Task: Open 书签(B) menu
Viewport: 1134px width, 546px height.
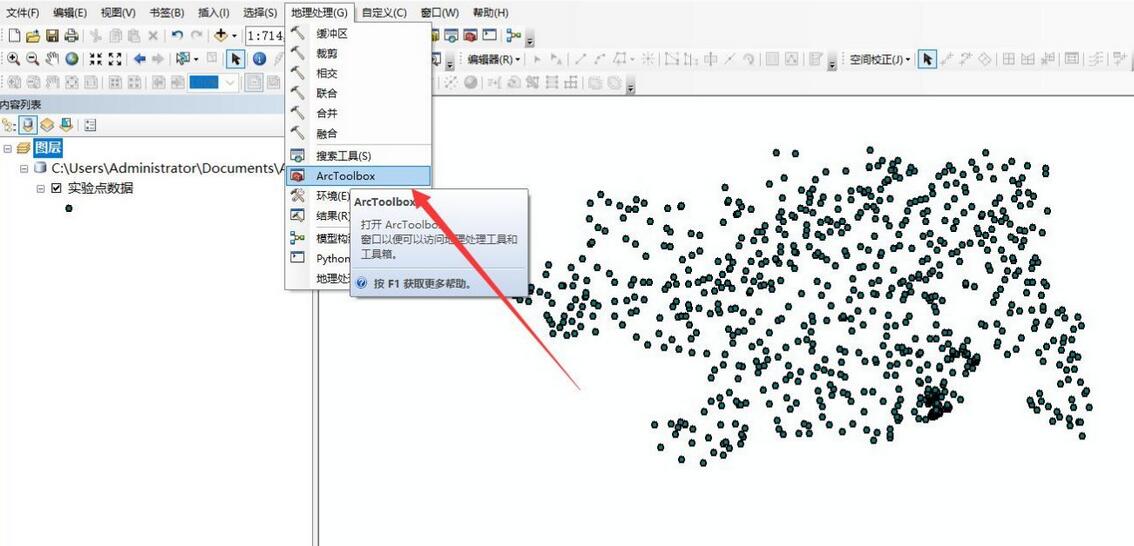Action: (167, 12)
